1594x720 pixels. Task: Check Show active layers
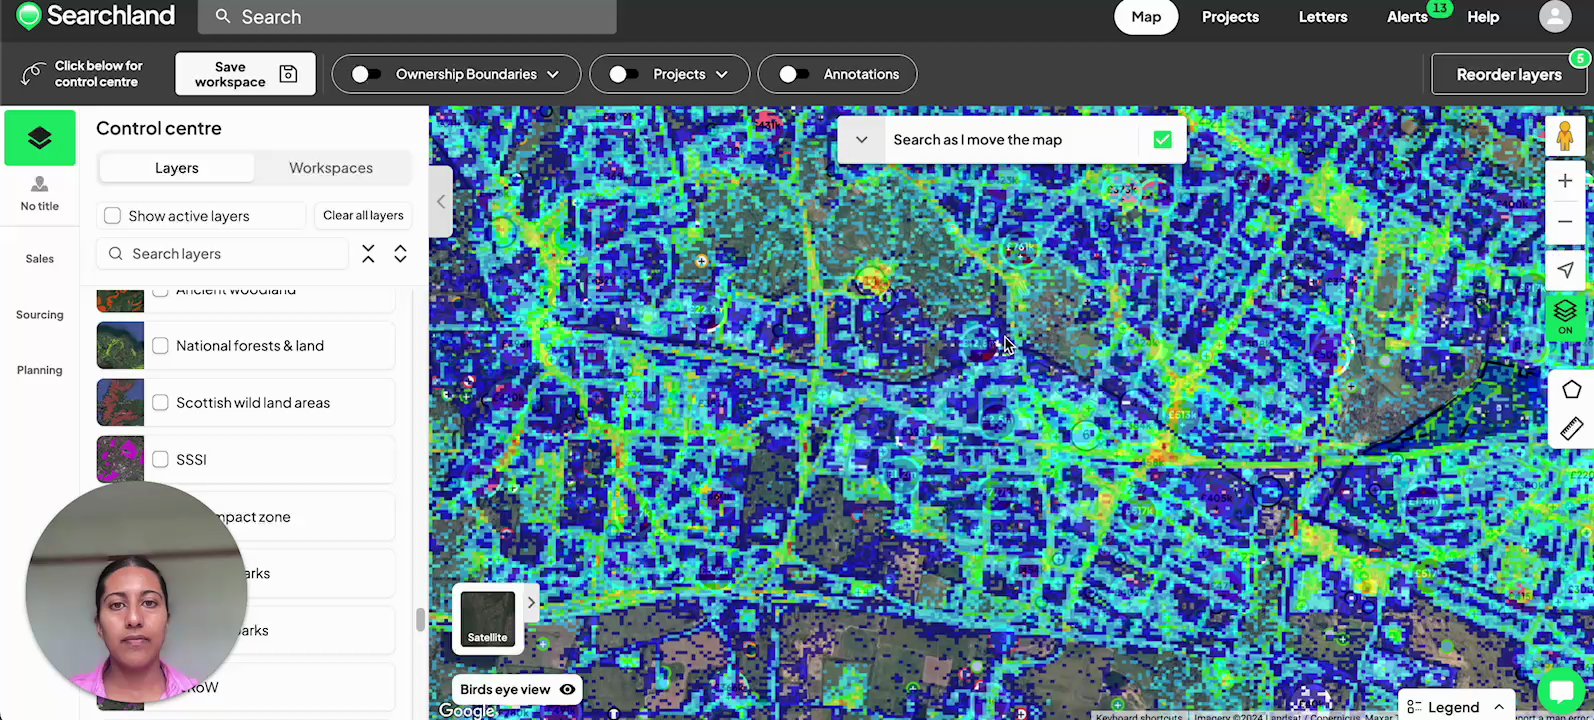point(112,216)
